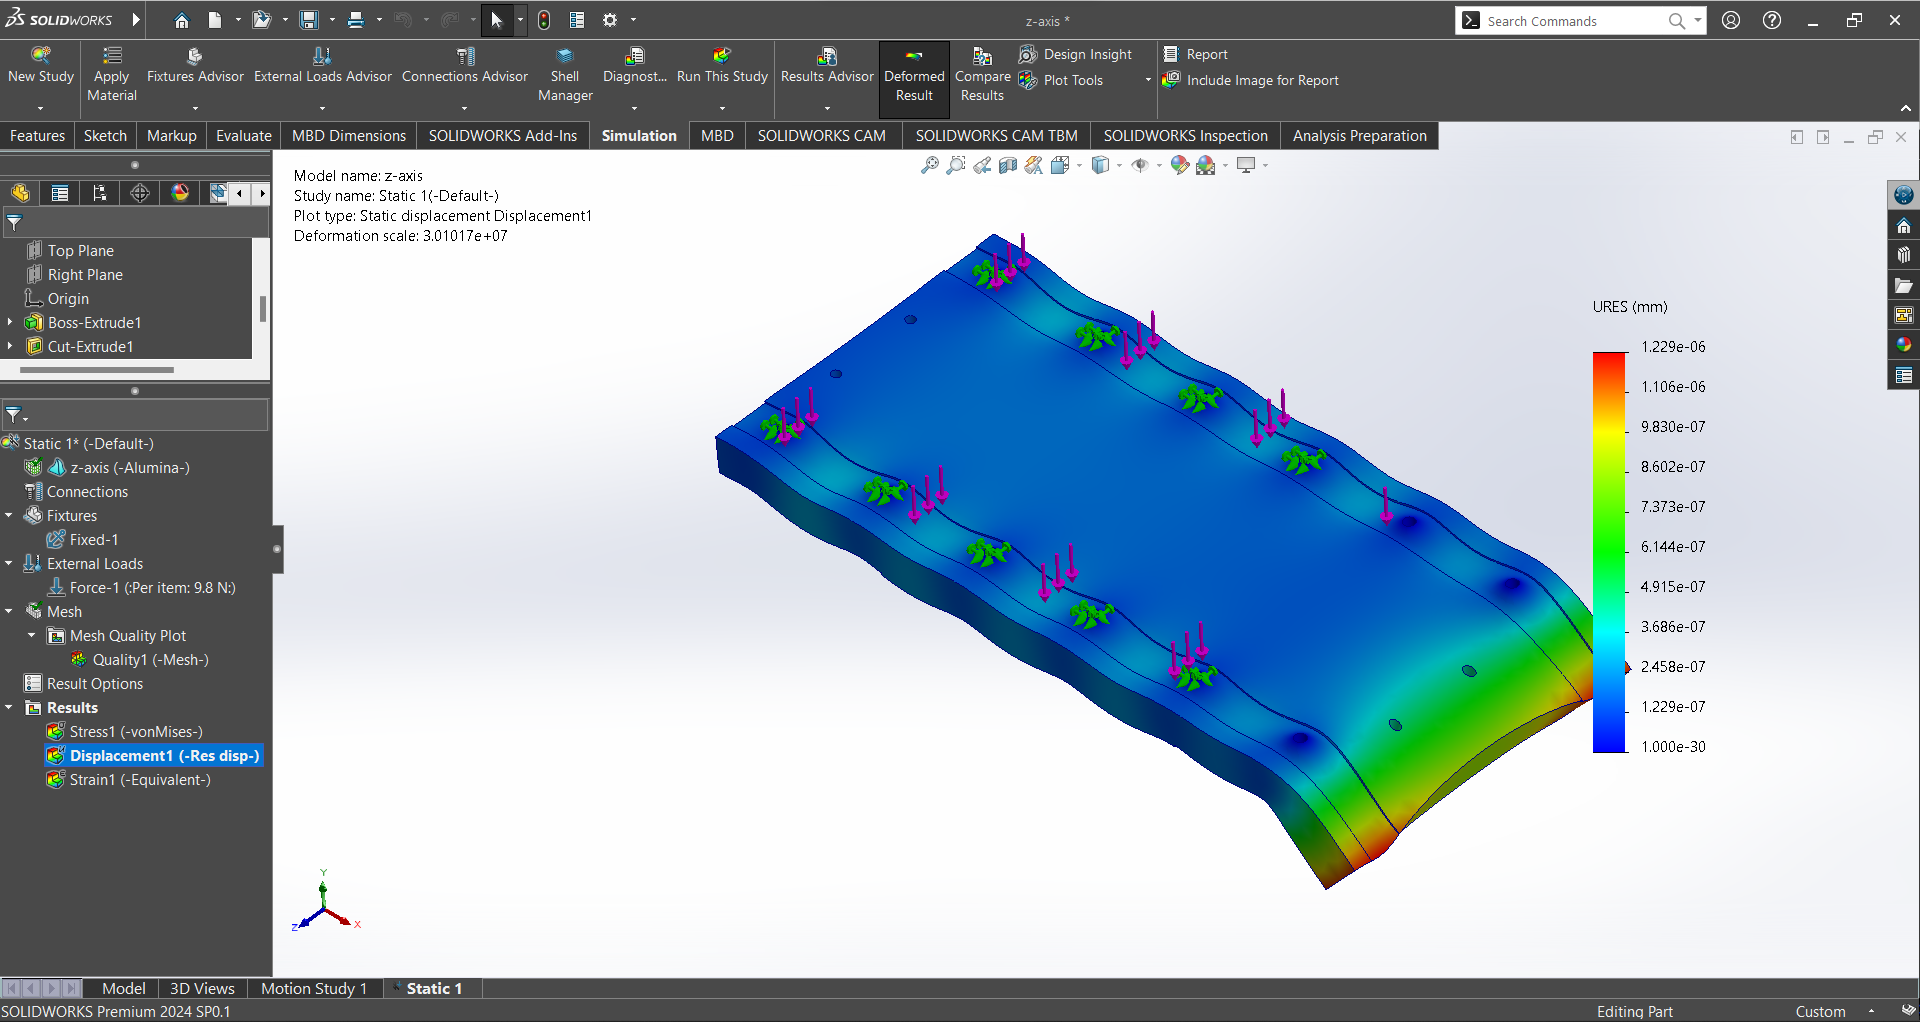Viewport: 1920px width, 1022px height.
Task: Switch to the Motion Study 1 tab
Action: point(314,988)
